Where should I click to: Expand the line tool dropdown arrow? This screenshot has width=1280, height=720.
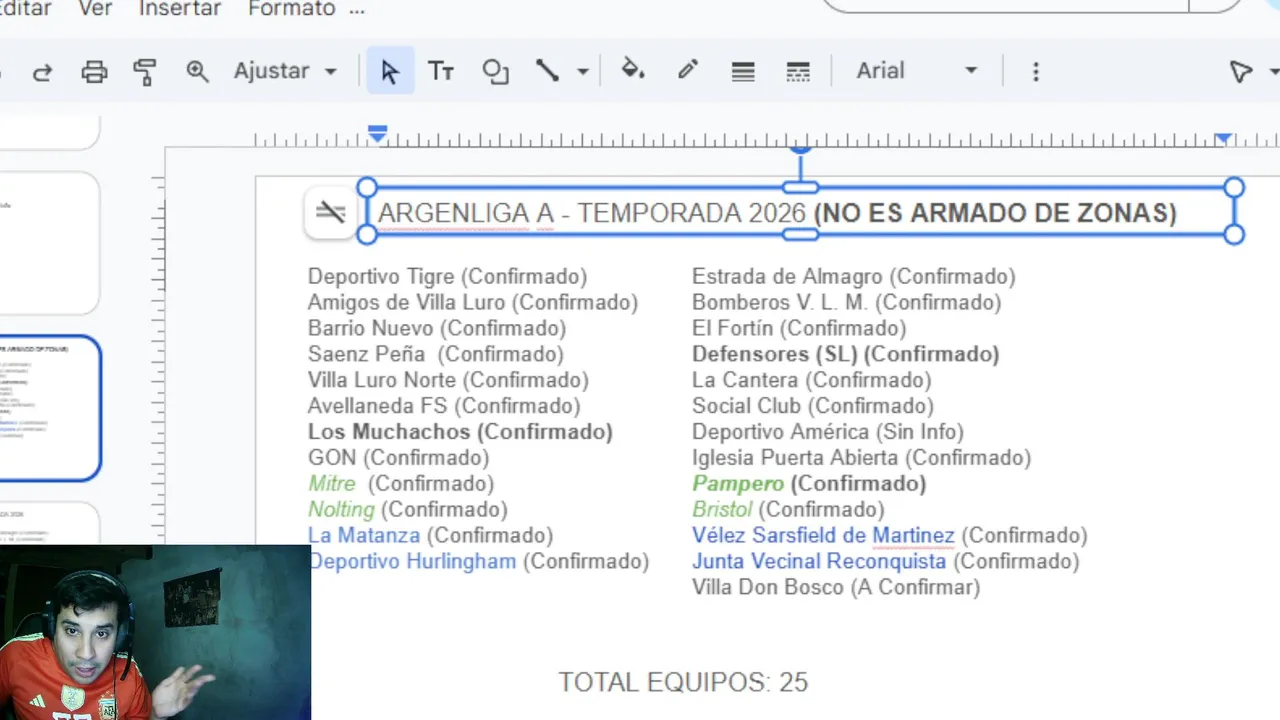[582, 72]
